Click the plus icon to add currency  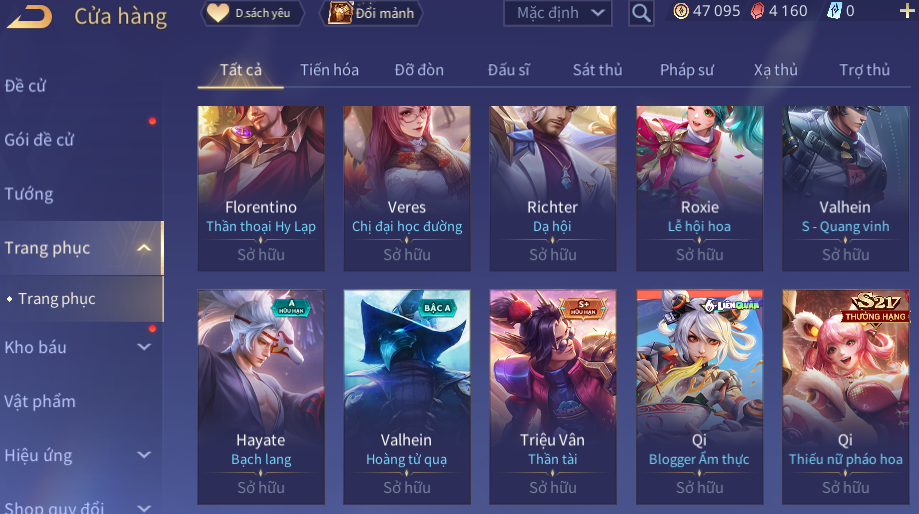point(907,11)
